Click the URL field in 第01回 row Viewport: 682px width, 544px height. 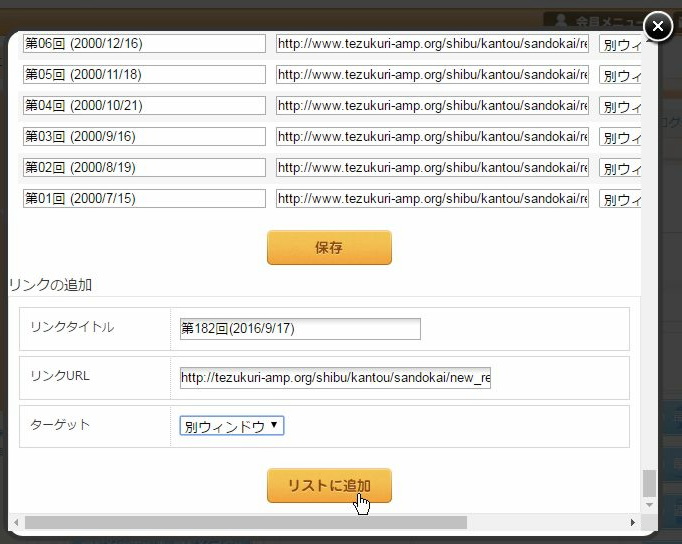[x=432, y=199]
